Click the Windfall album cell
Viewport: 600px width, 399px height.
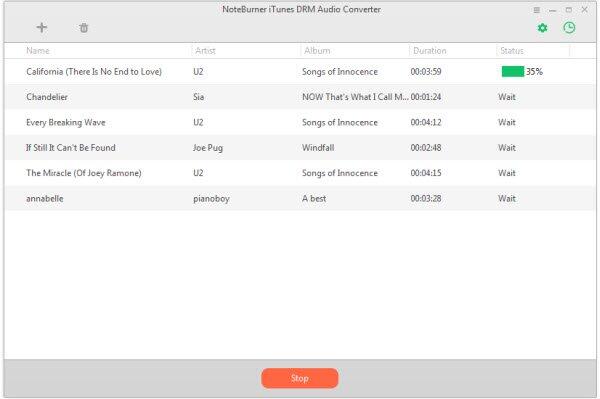pos(318,148)
